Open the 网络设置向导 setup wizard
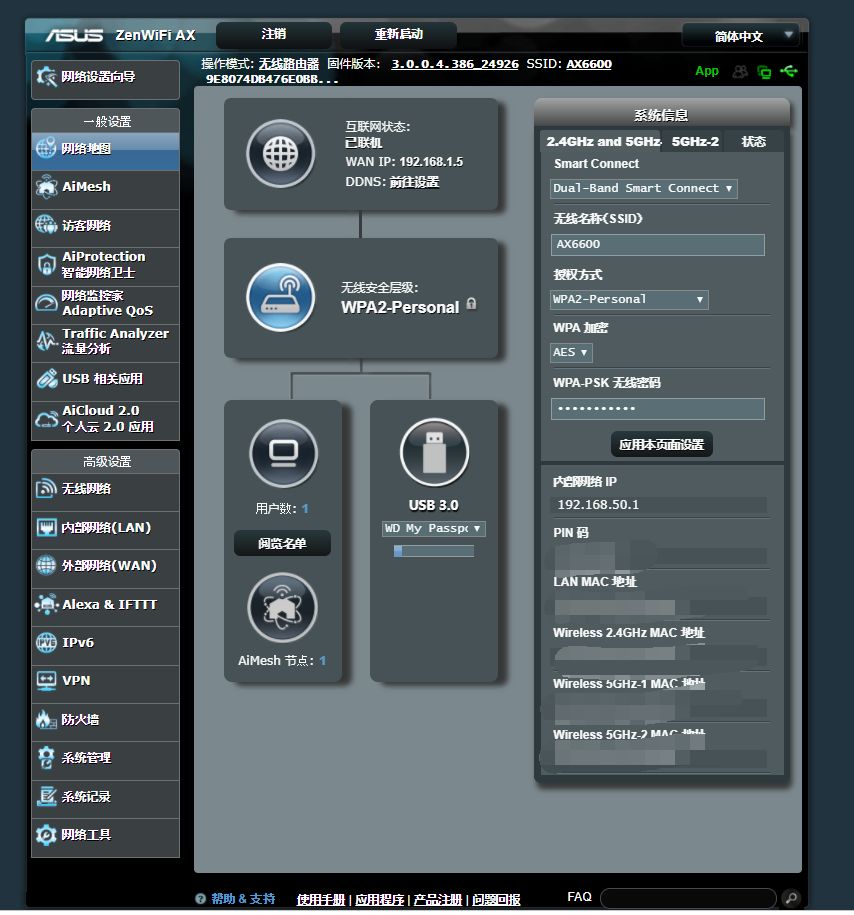This screenshot has width=854, height=915. pos(106,78)
